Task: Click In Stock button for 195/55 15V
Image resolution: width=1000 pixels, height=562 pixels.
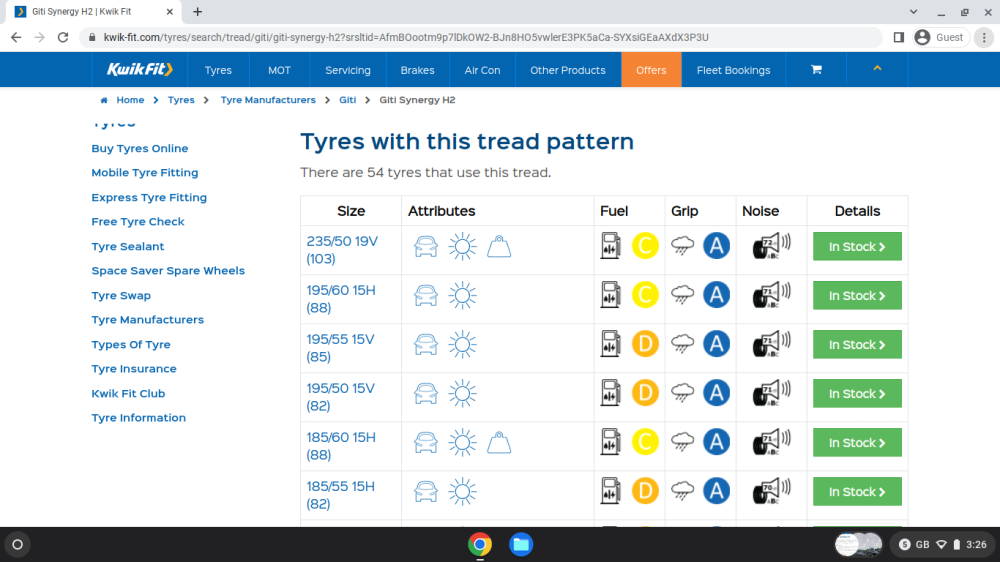Action: click(857, 344)
